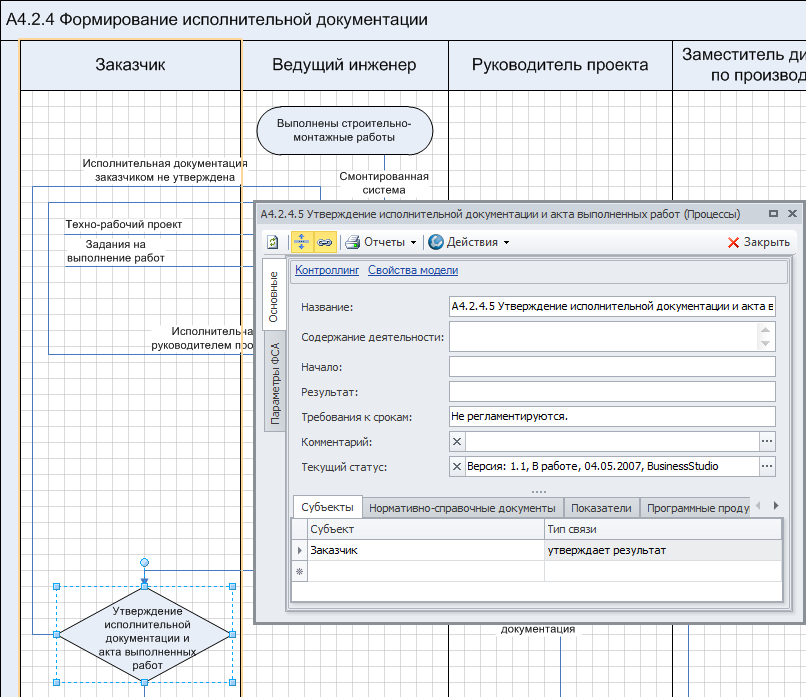Toggle the vertical expand arrows toolbar icon
This screenshot has height=697, width=806.
coord(301,242)
